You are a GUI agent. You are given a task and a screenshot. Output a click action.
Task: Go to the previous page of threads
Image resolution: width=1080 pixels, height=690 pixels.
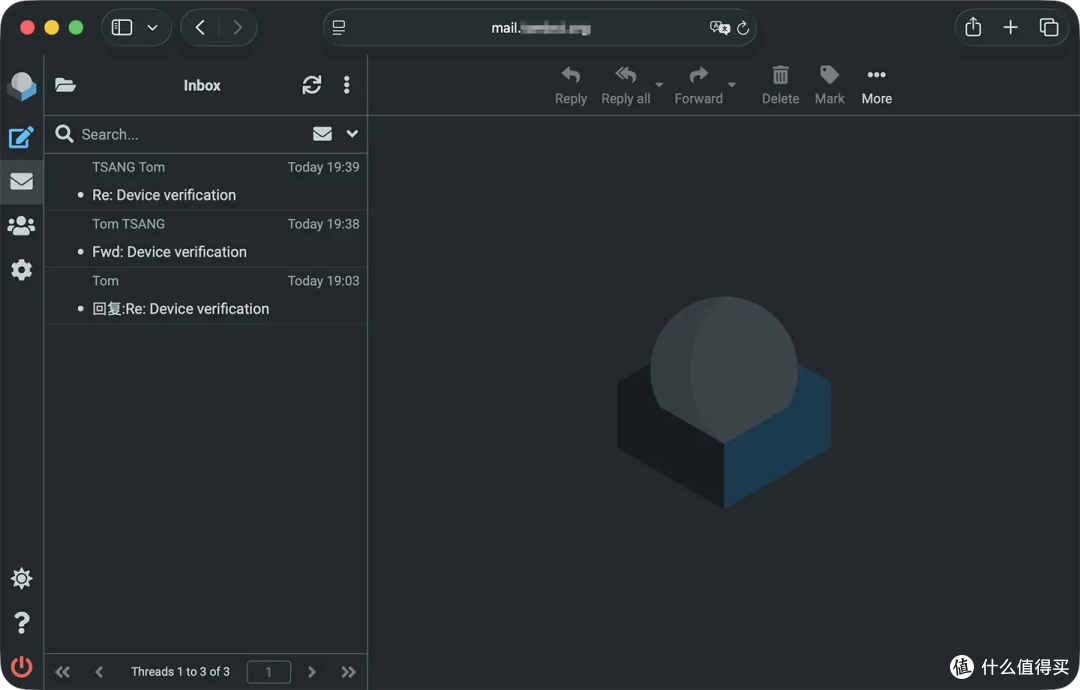pos(99,672)
